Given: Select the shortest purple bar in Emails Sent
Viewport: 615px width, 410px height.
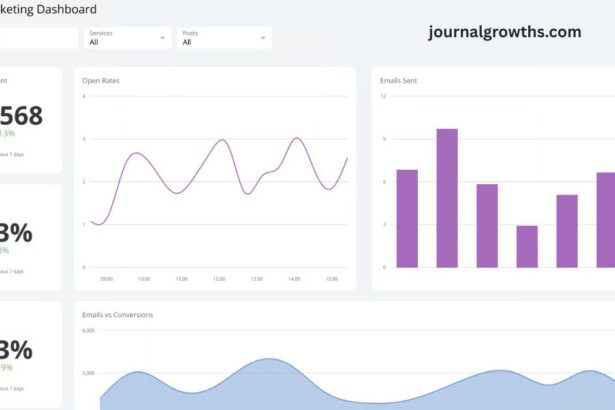Looking at the screenshot, I should [x=527, y=246].
